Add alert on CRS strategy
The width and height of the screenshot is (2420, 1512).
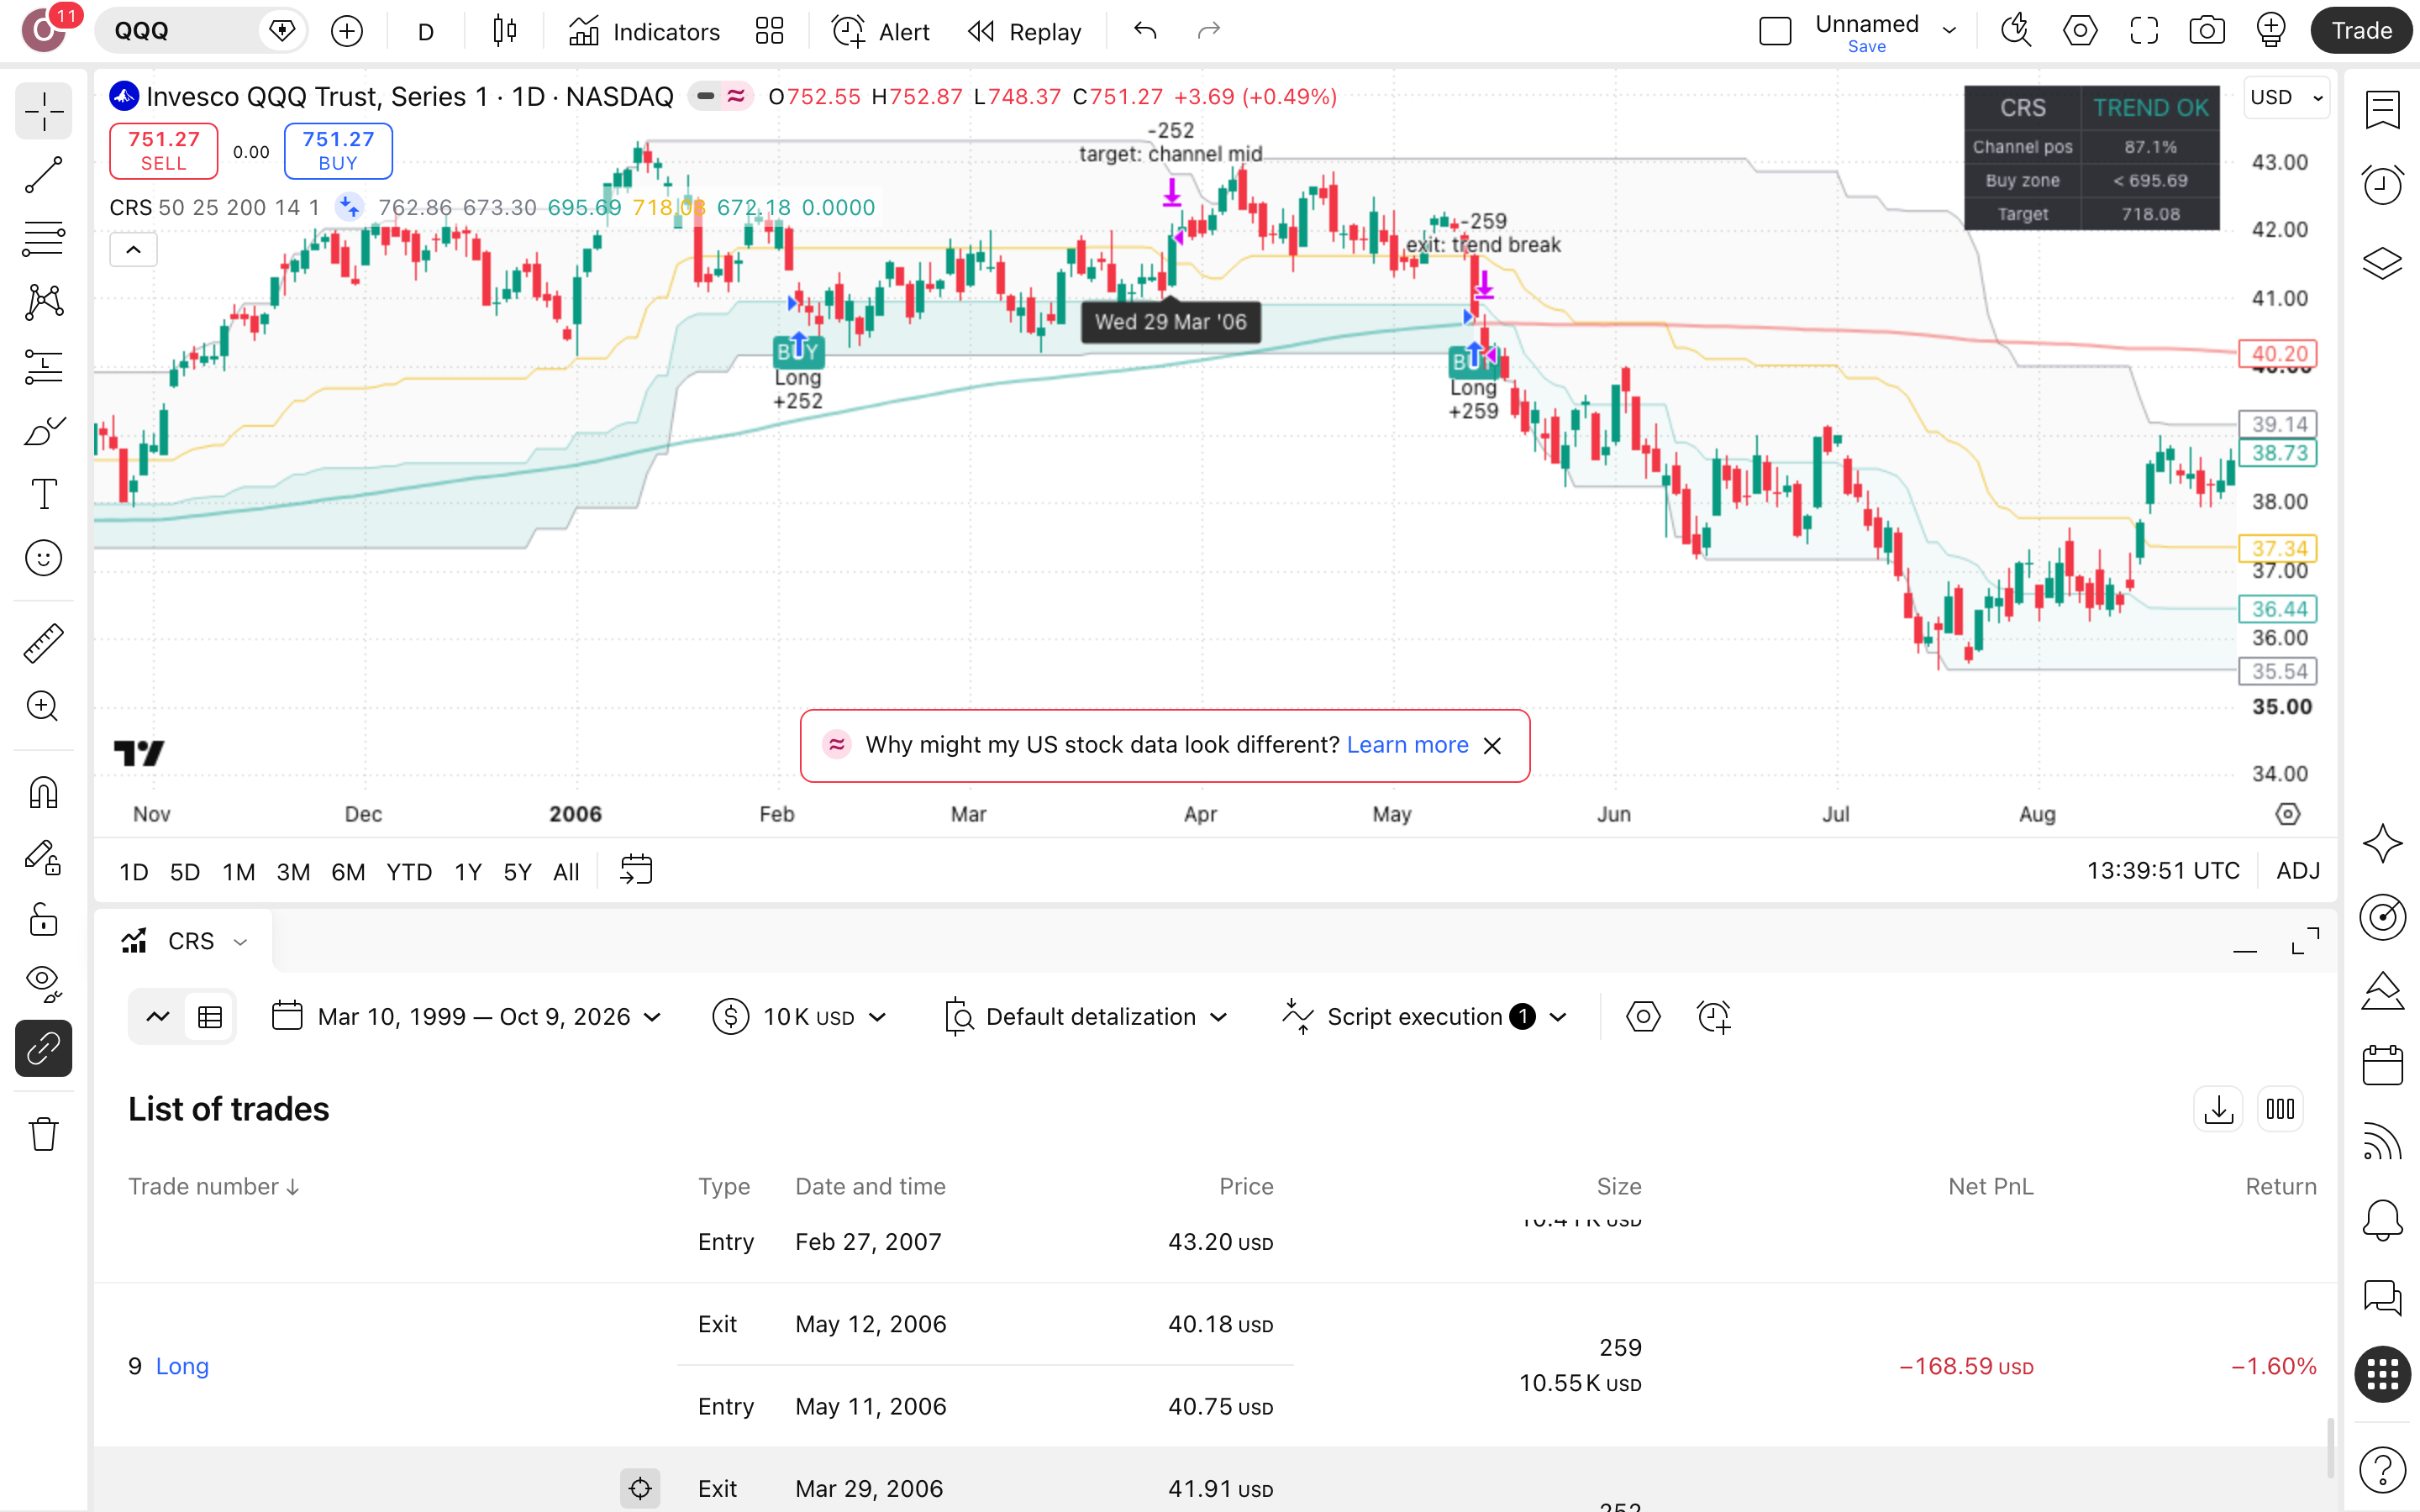(x=1713, y=1017)
